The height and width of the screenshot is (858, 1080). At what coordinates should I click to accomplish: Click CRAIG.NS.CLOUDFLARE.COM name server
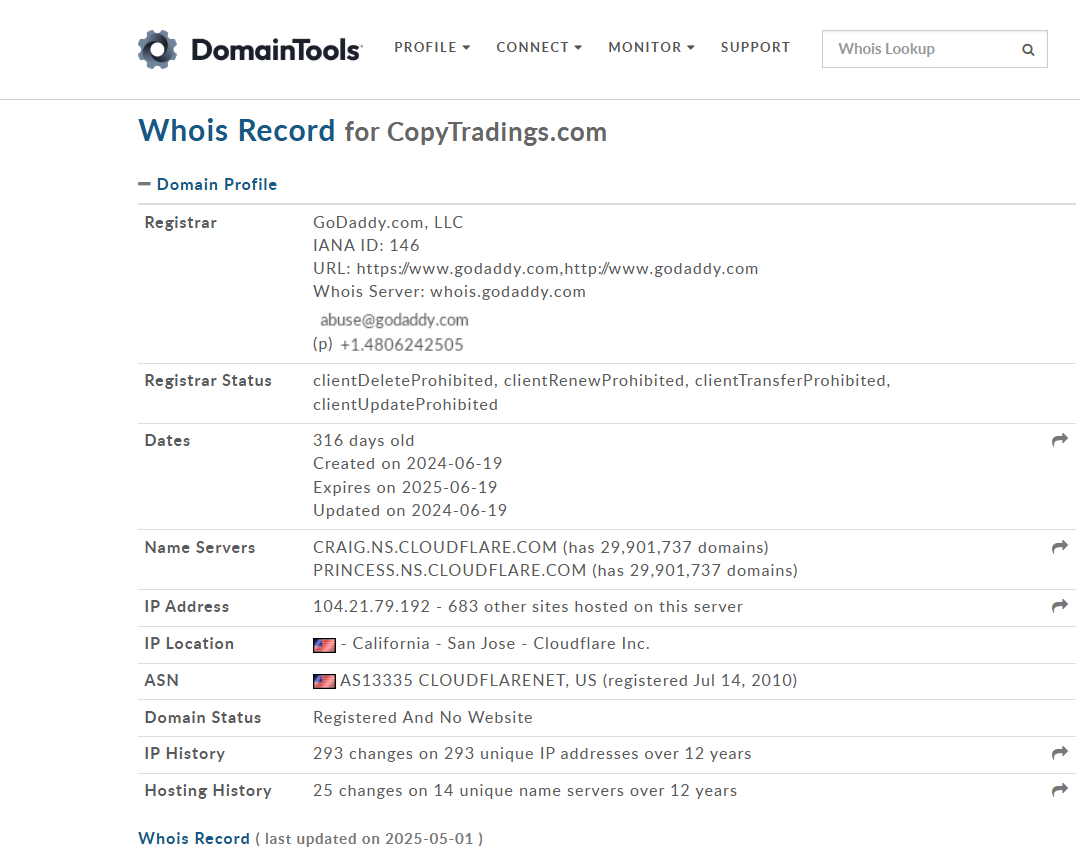[435, 547]
